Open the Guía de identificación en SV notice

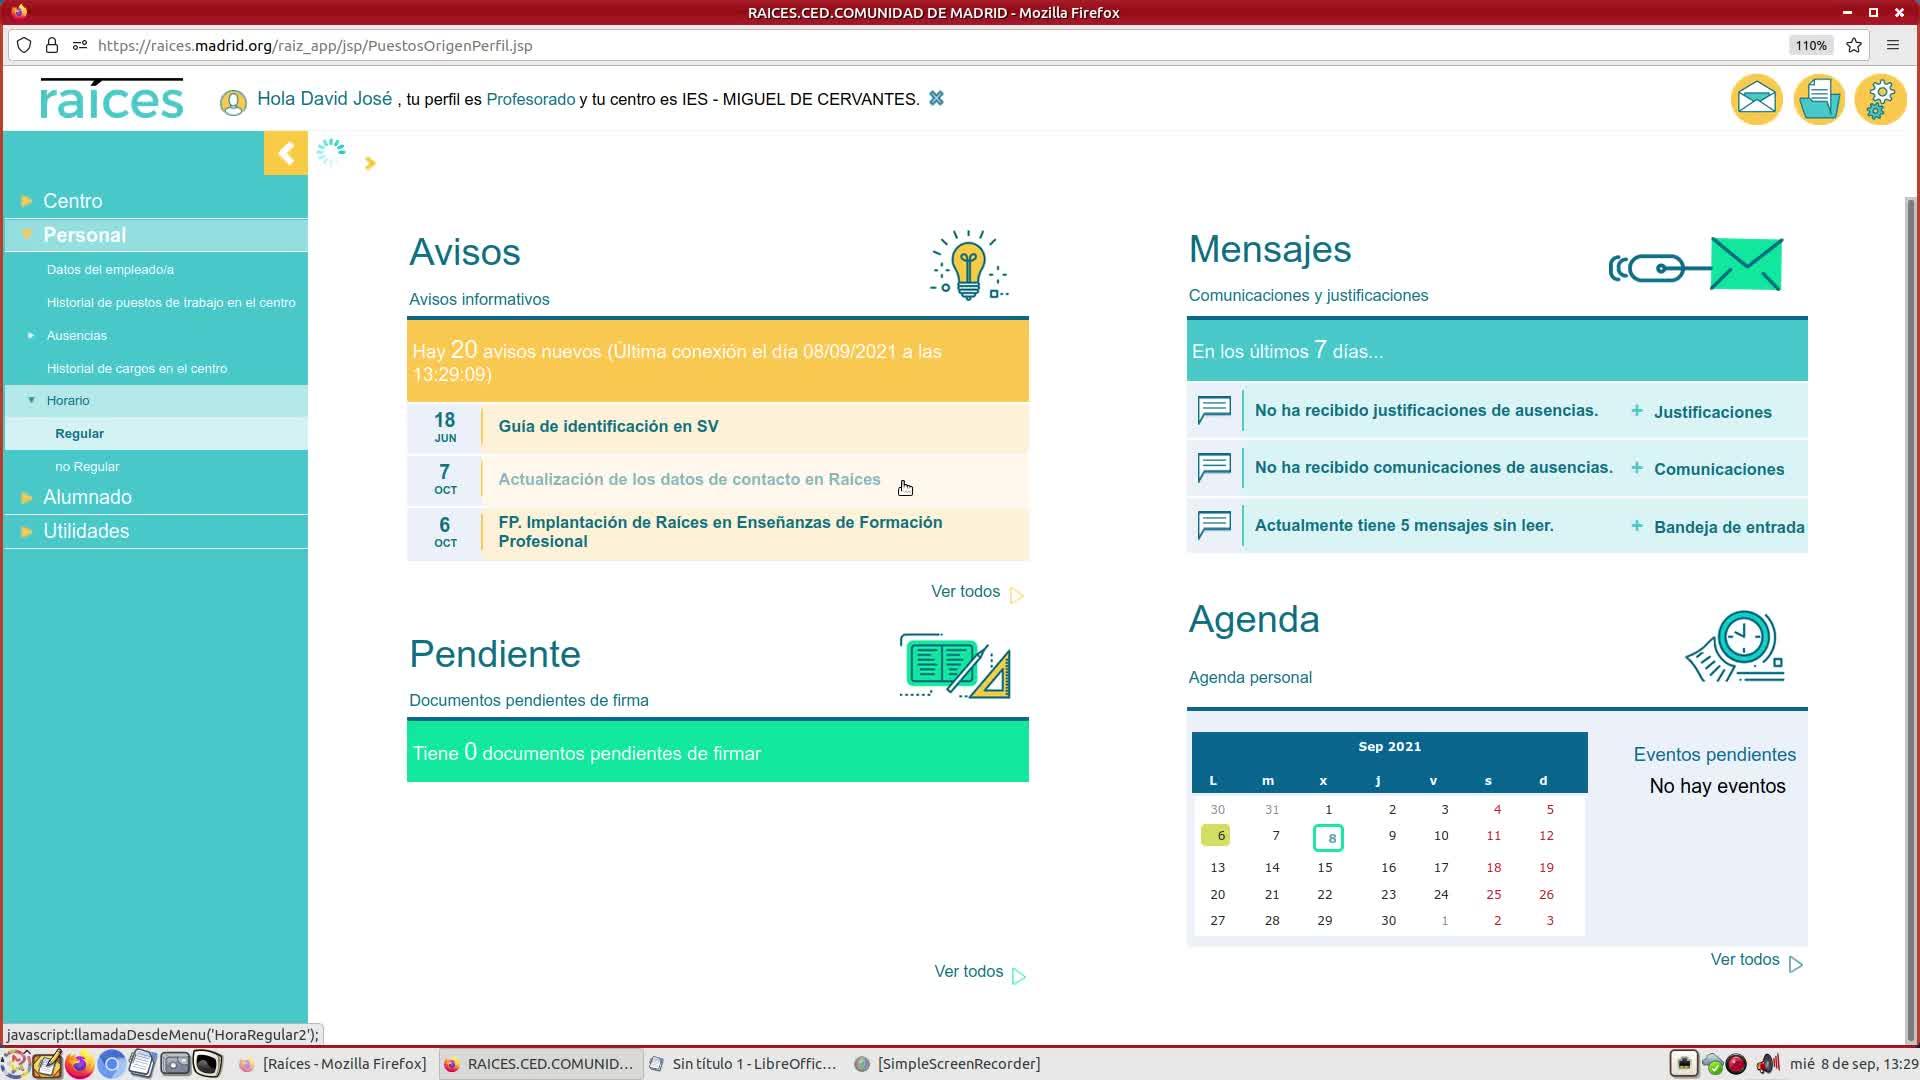point(608,426)
